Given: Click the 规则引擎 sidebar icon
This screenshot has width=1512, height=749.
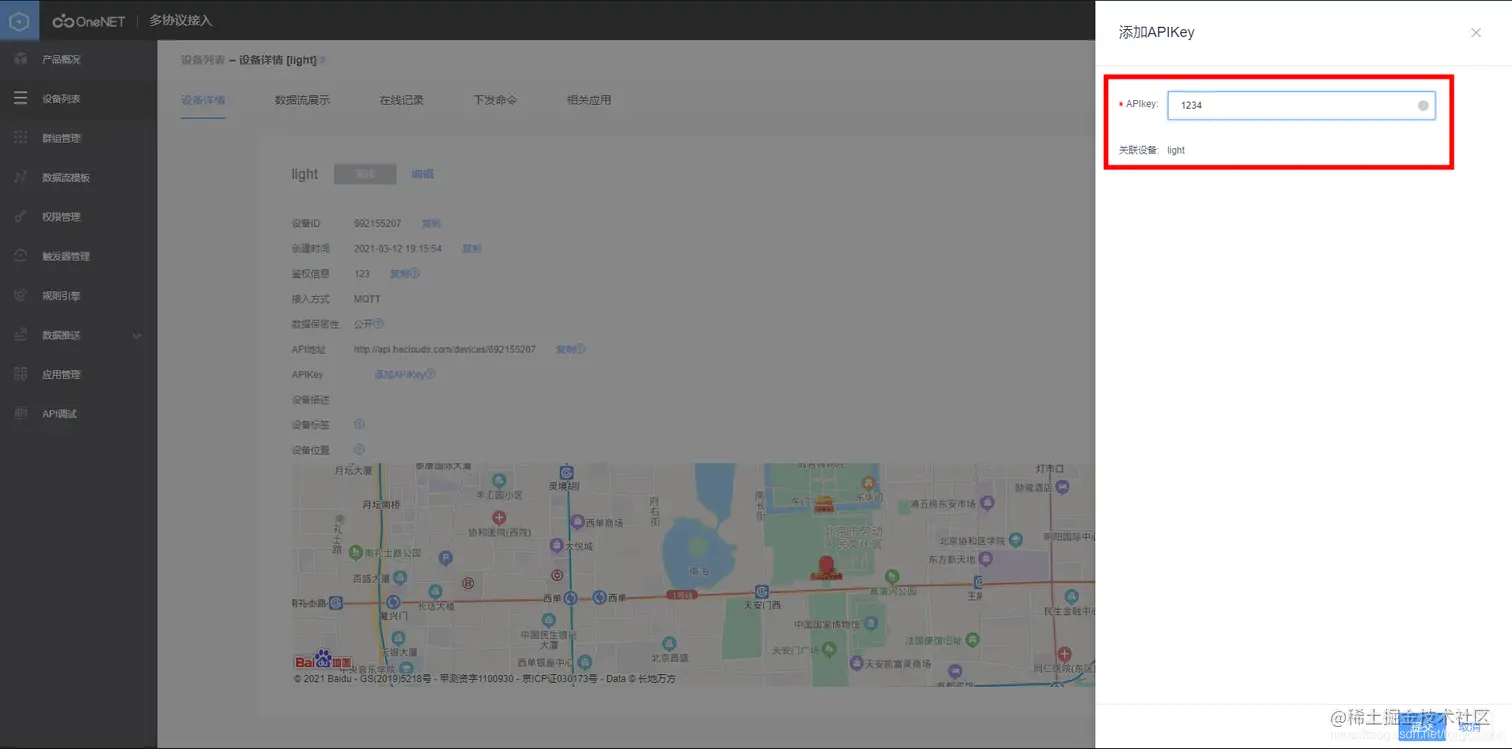Looking at the screenshot, I should click(20, 296).
